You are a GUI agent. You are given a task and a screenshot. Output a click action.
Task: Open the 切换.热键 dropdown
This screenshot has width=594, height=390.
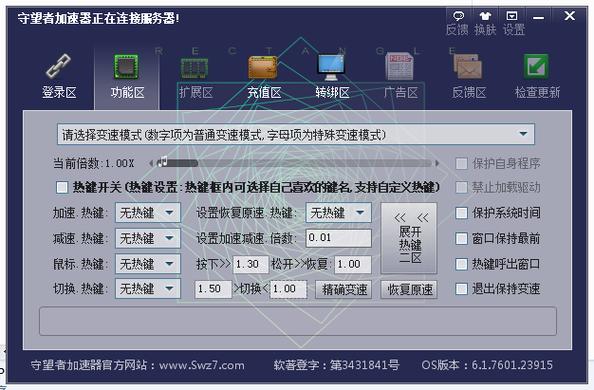[x=148, y=289]
